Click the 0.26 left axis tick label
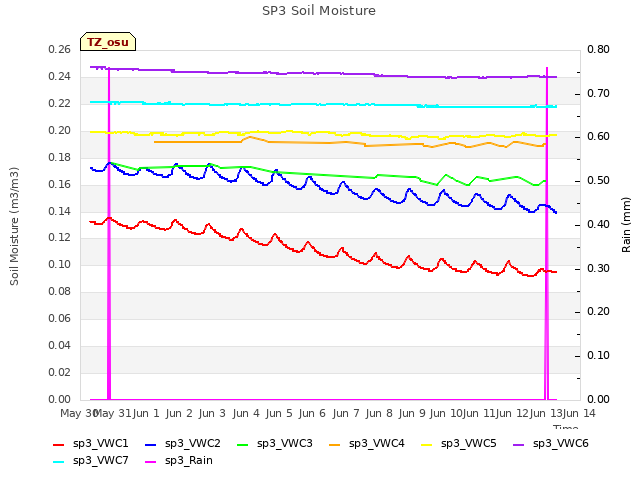The width and height of the screenshot is (640, 480). coord(60,49)
